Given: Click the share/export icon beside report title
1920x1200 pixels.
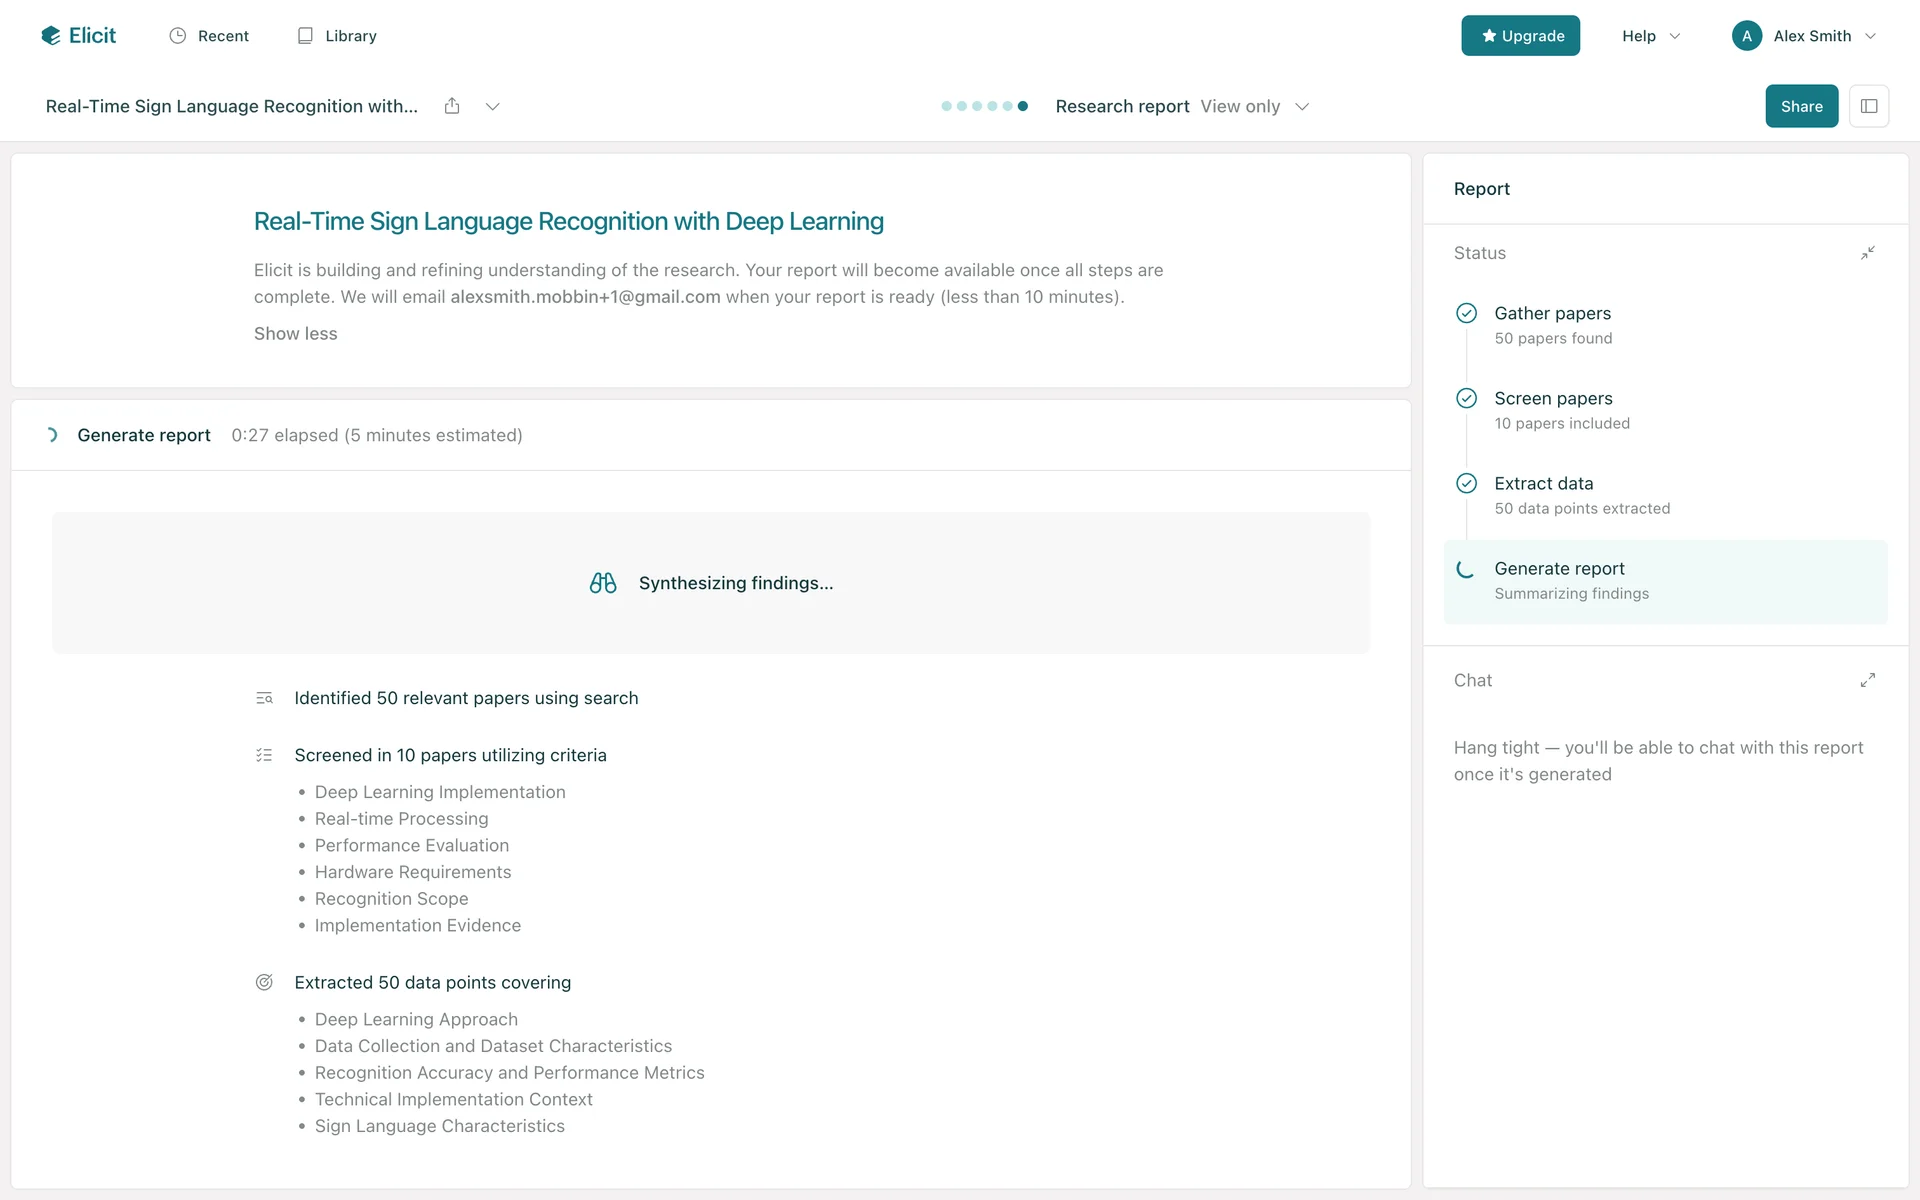Looking at the screenshot, I should click(x=452, y=106).
